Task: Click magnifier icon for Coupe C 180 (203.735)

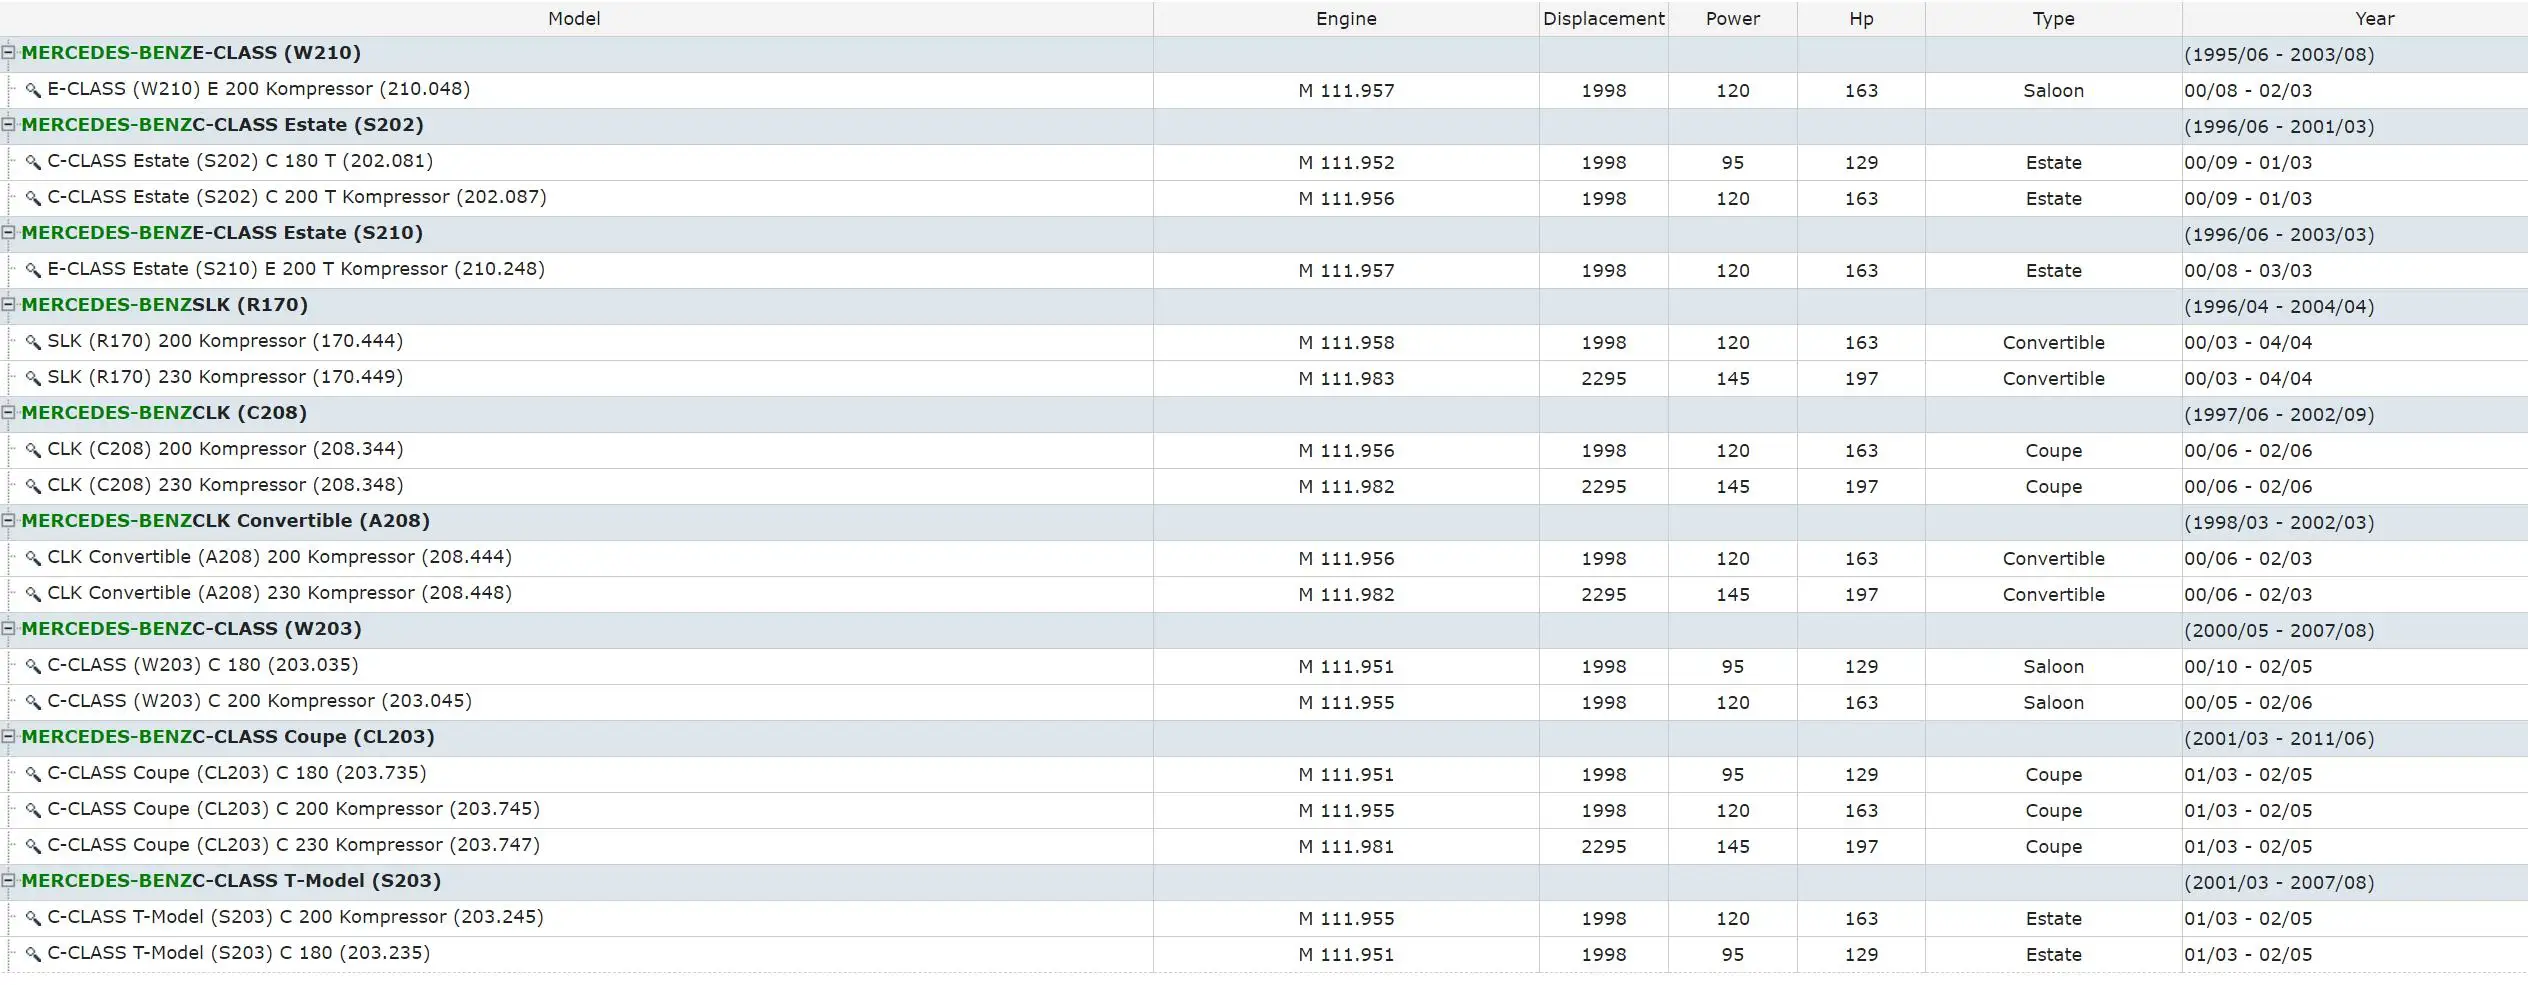Action: pyautogui.click(x=33, y=774)
